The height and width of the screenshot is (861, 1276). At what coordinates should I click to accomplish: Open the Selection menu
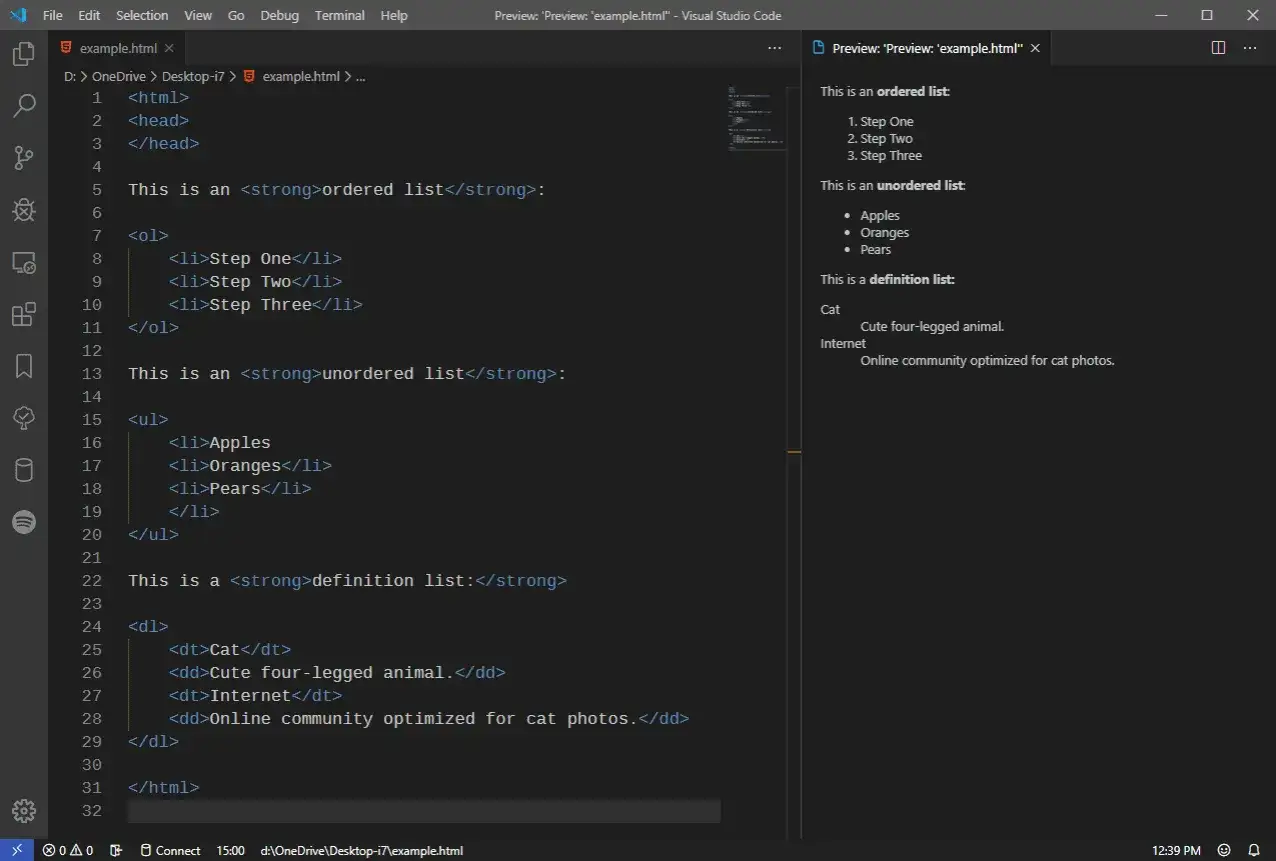(142, 15)
